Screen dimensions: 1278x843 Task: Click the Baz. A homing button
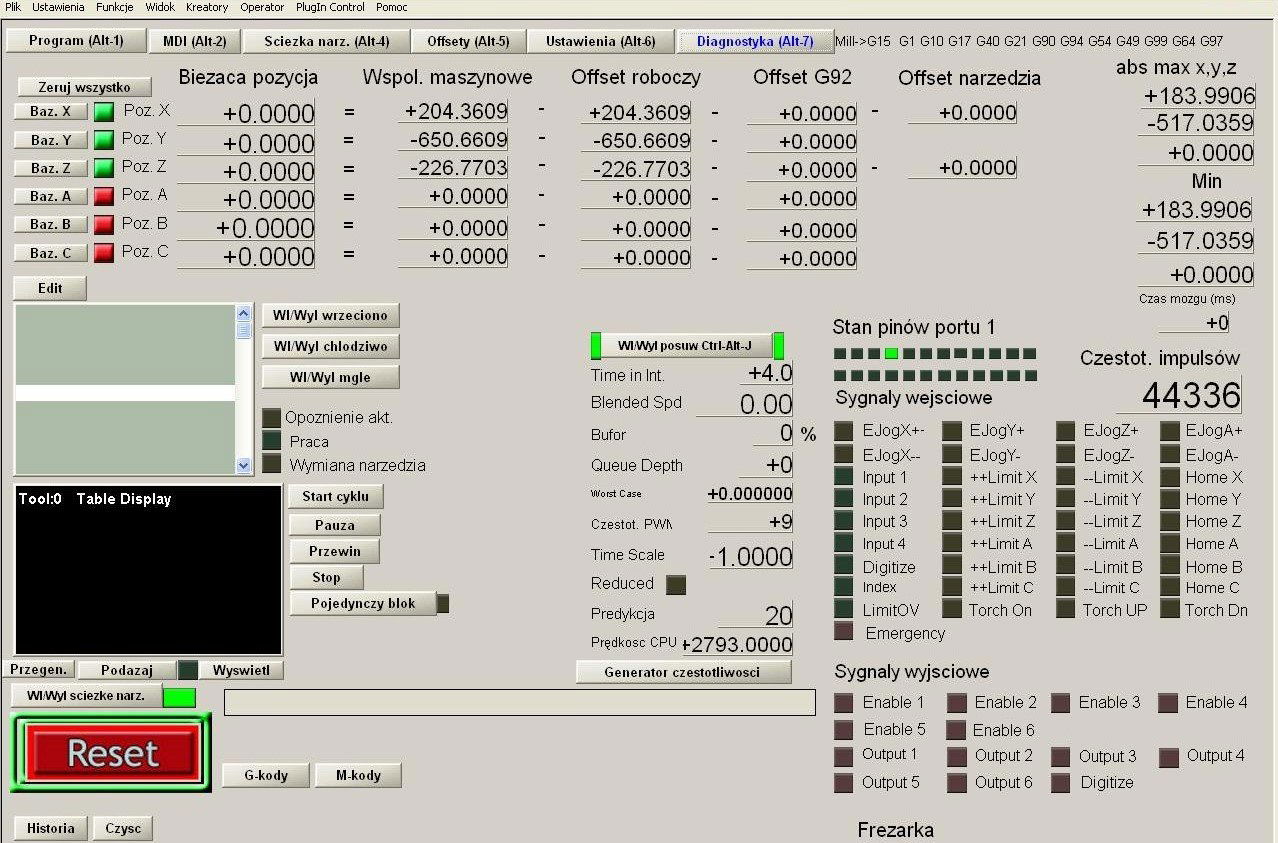[x=51, y=196]
